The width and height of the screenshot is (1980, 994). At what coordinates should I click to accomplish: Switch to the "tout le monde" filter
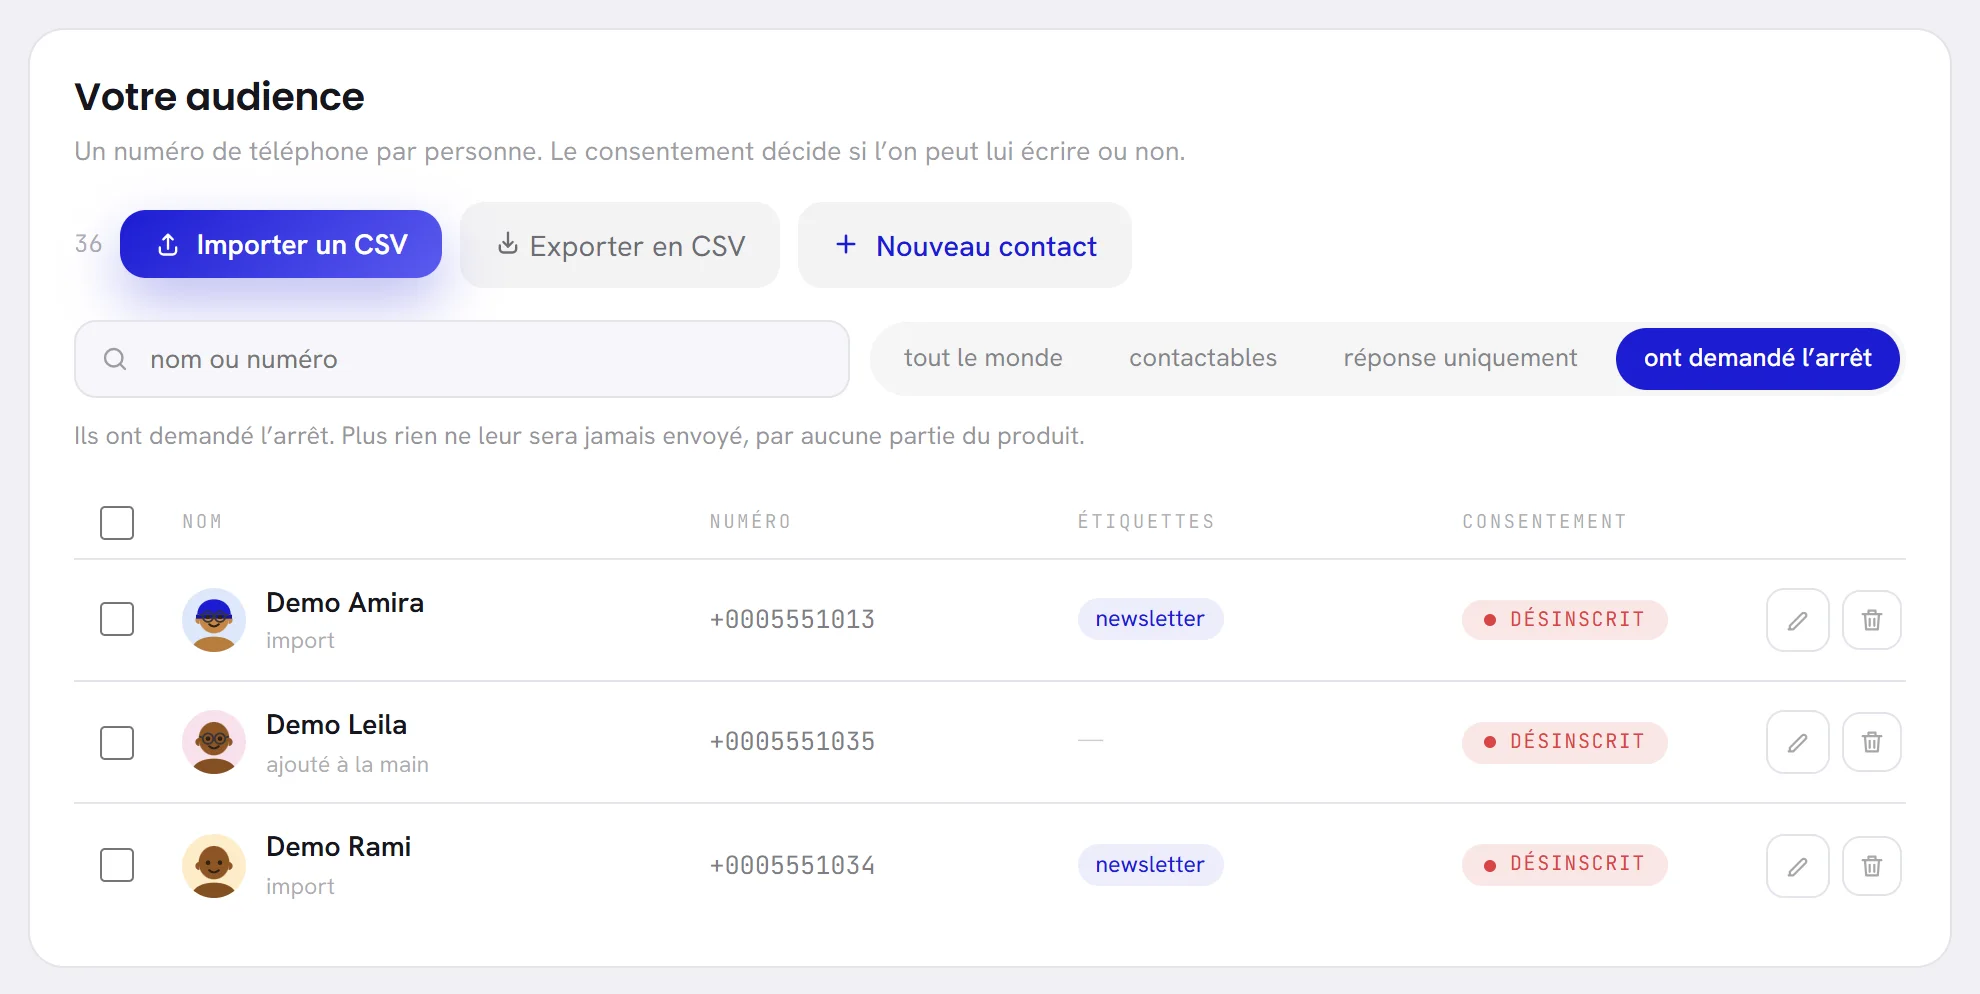[983, 358]
